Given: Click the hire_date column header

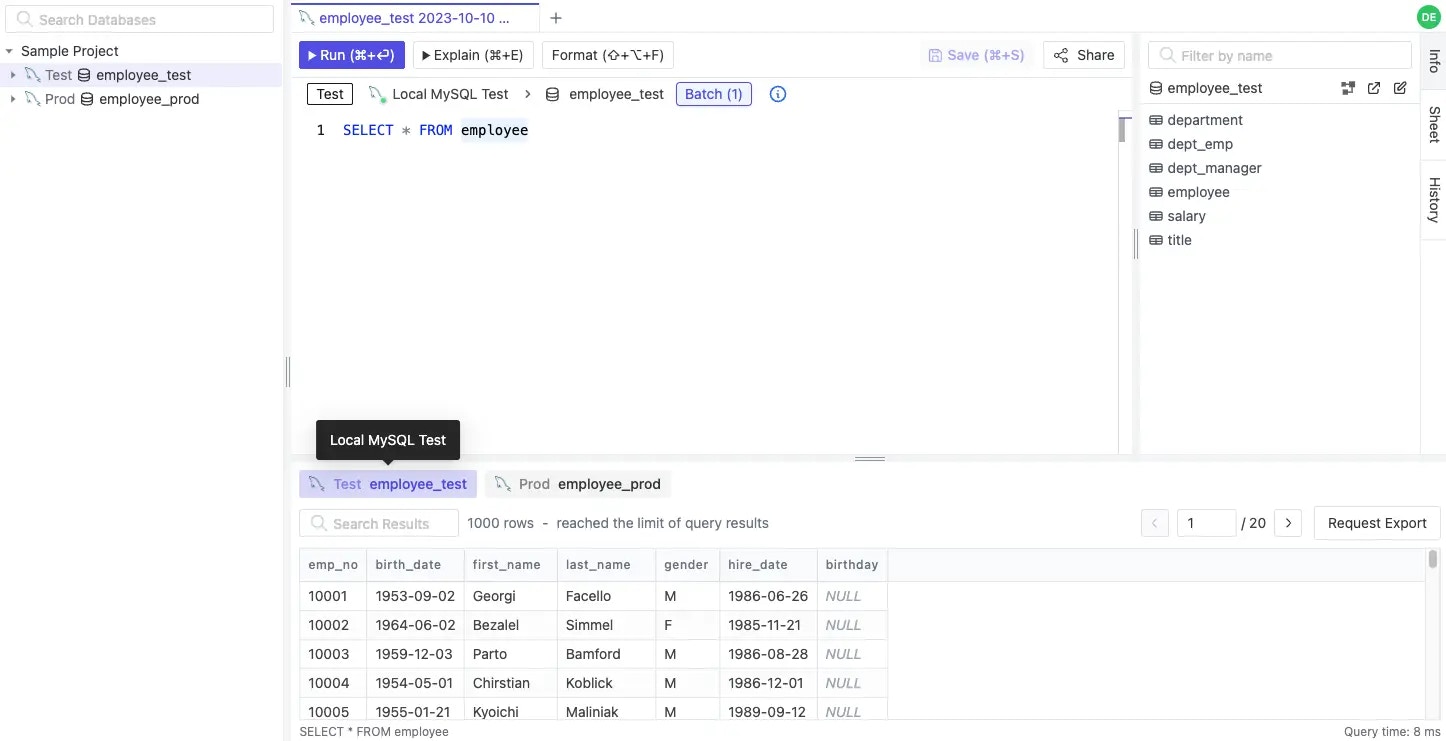Looking at the screenshot, I should tap(768, 565).
